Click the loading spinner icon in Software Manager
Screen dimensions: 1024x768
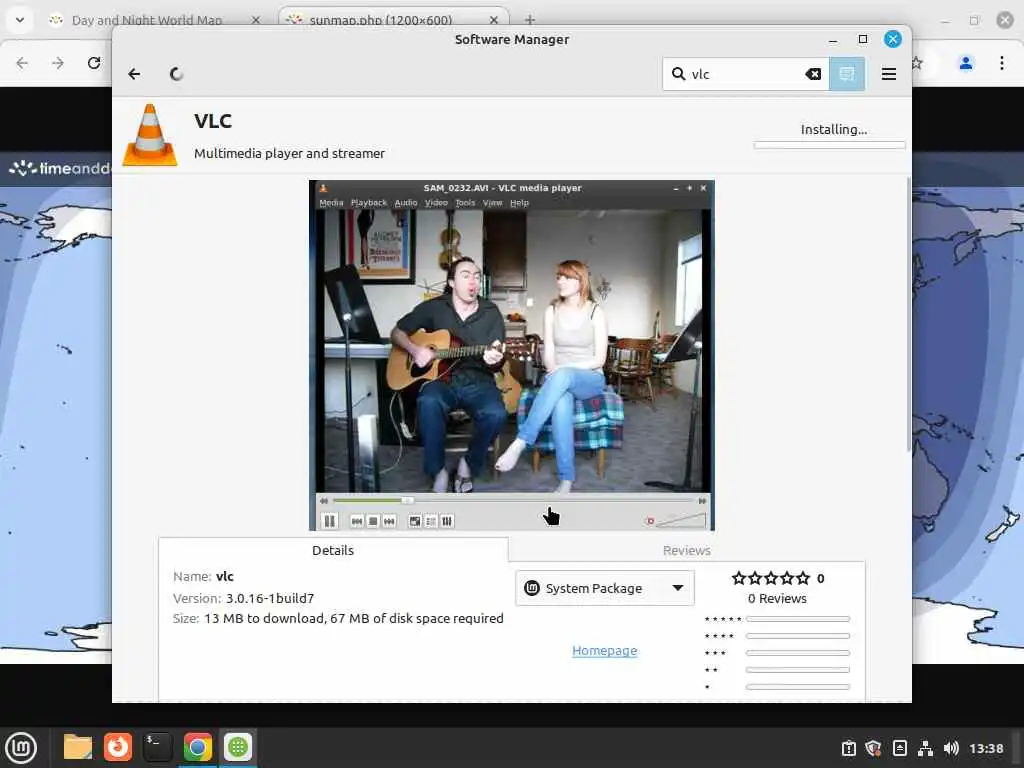pyautogui.click(x=176, y=74)
